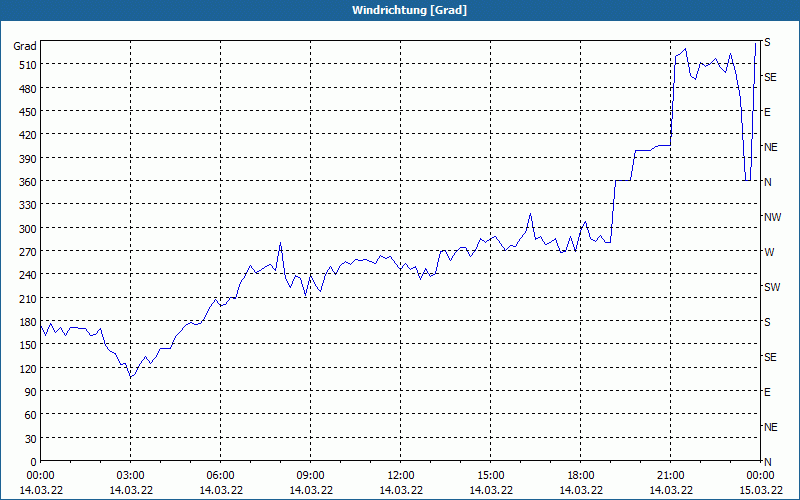Click the 240 degree label
Viewport: 800px width, 500px height.
(28, 275)
